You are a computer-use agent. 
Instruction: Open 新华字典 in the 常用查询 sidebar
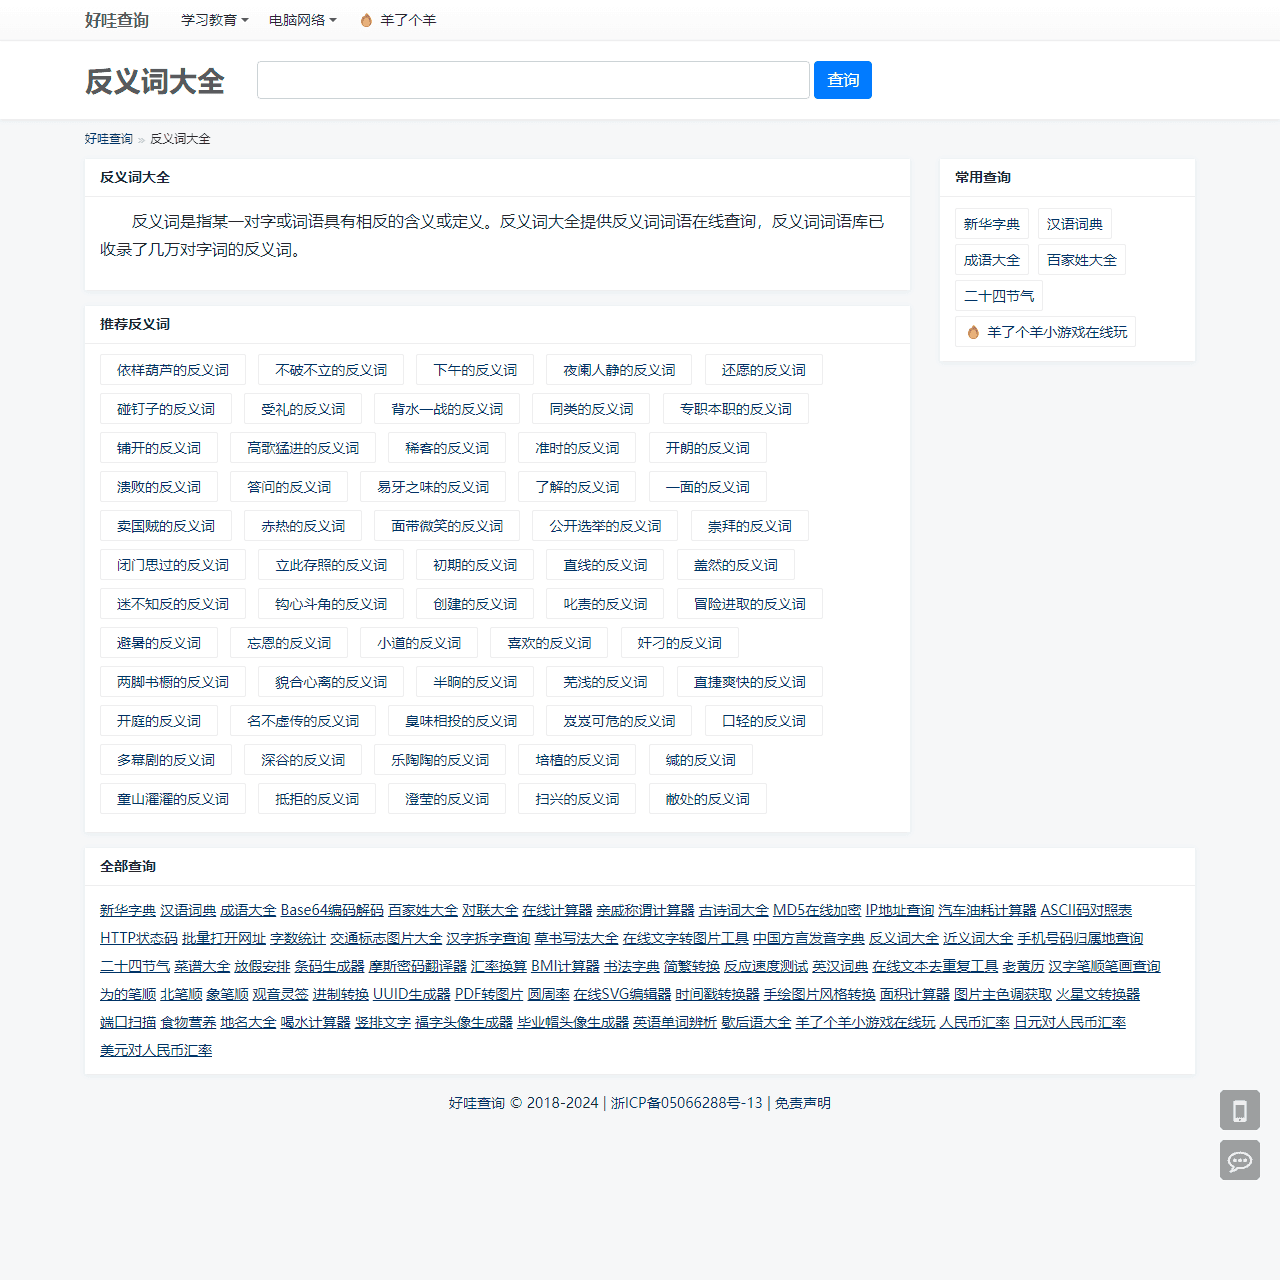[992, 224]
